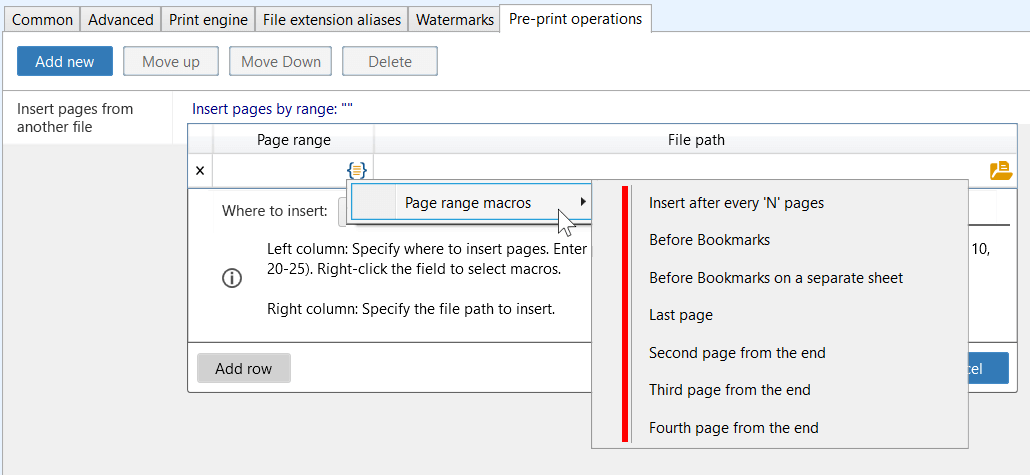
Task: Click the page range macros braces icon
Action: (x=357, y=171)
